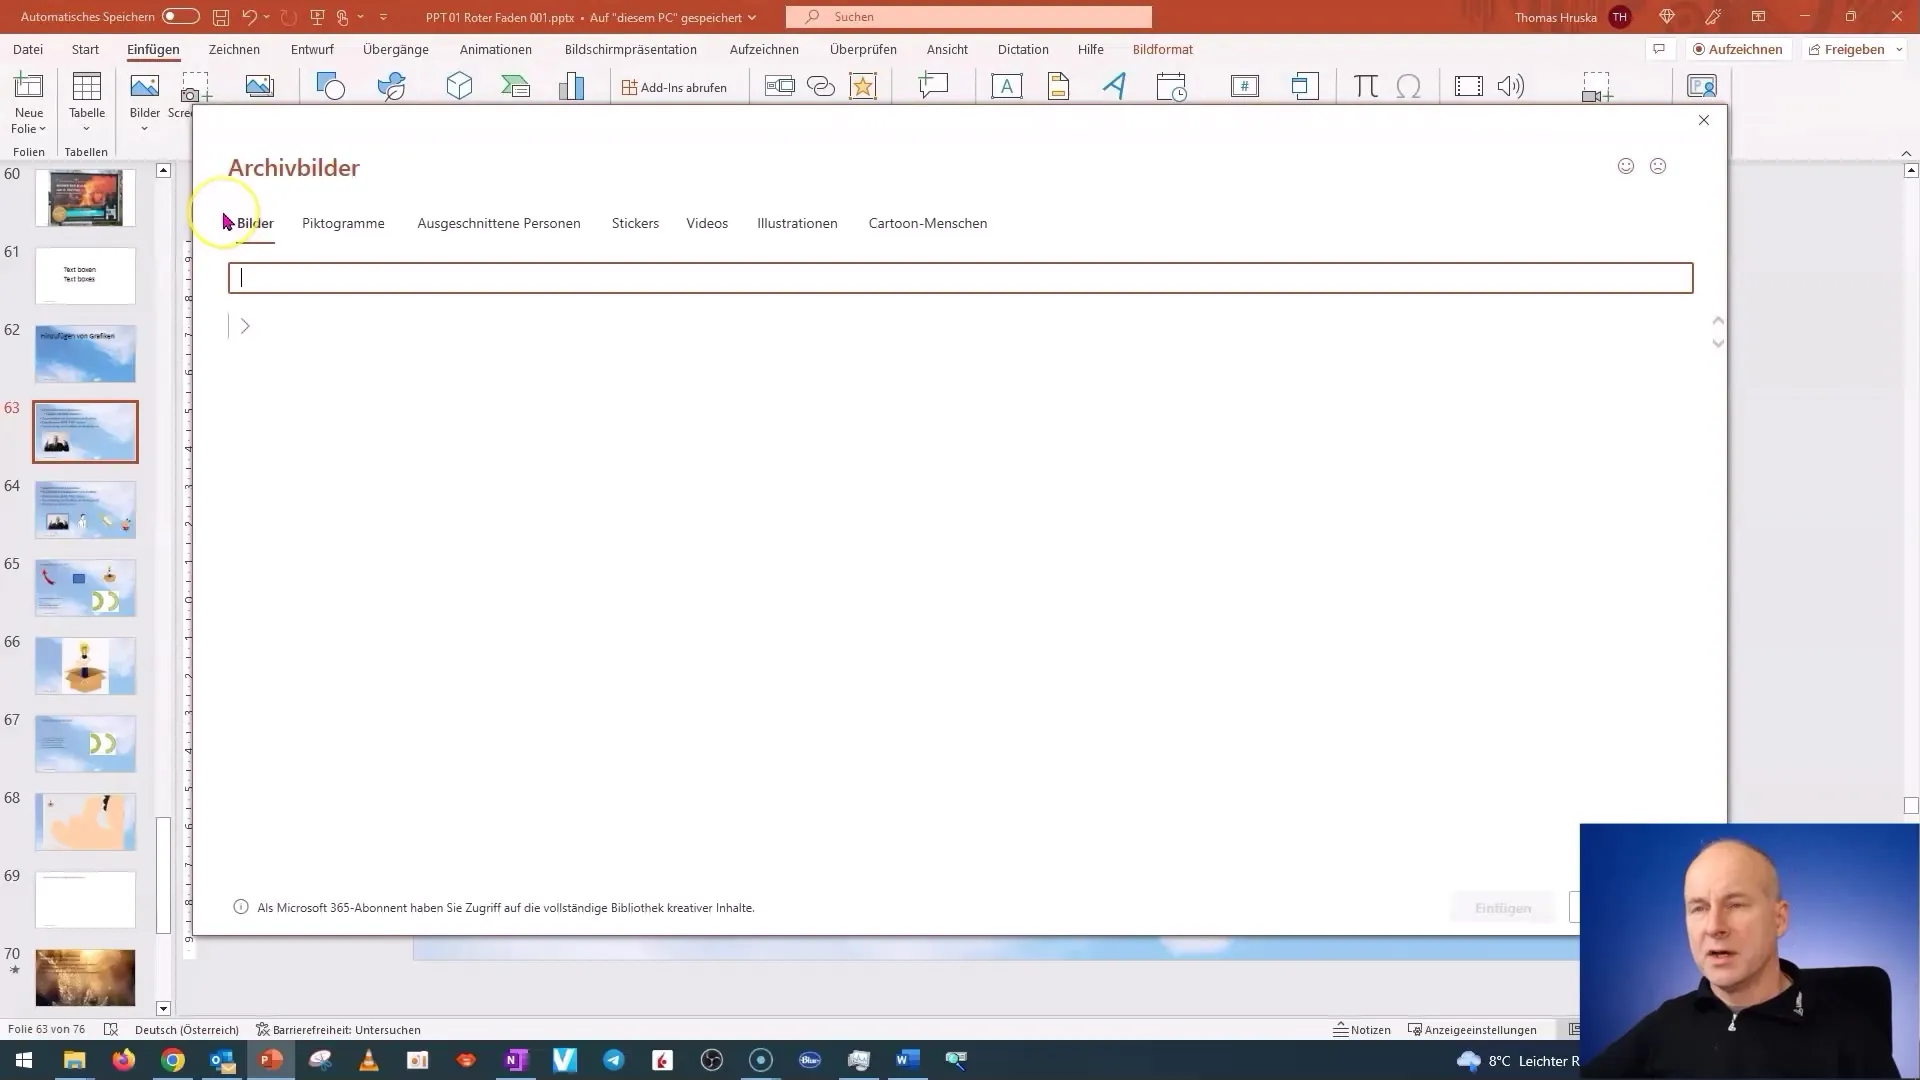Click the stock image search field
Image resolution: width=1920 pixels, height=1080 pixels.
pyautogui.click(x=960, y=278)
